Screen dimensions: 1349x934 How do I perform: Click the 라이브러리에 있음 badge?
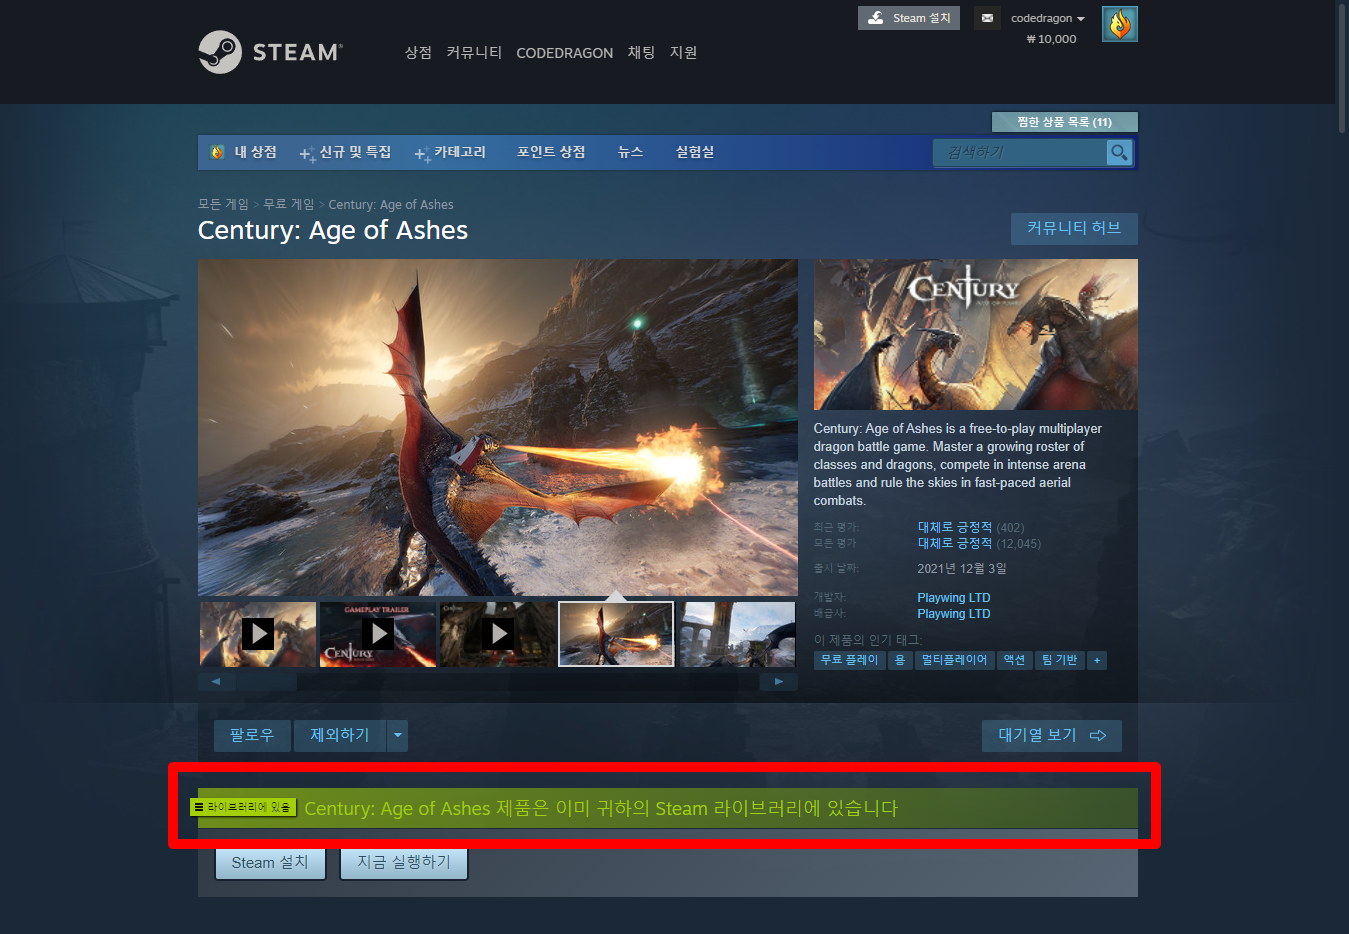pos(243,807)
